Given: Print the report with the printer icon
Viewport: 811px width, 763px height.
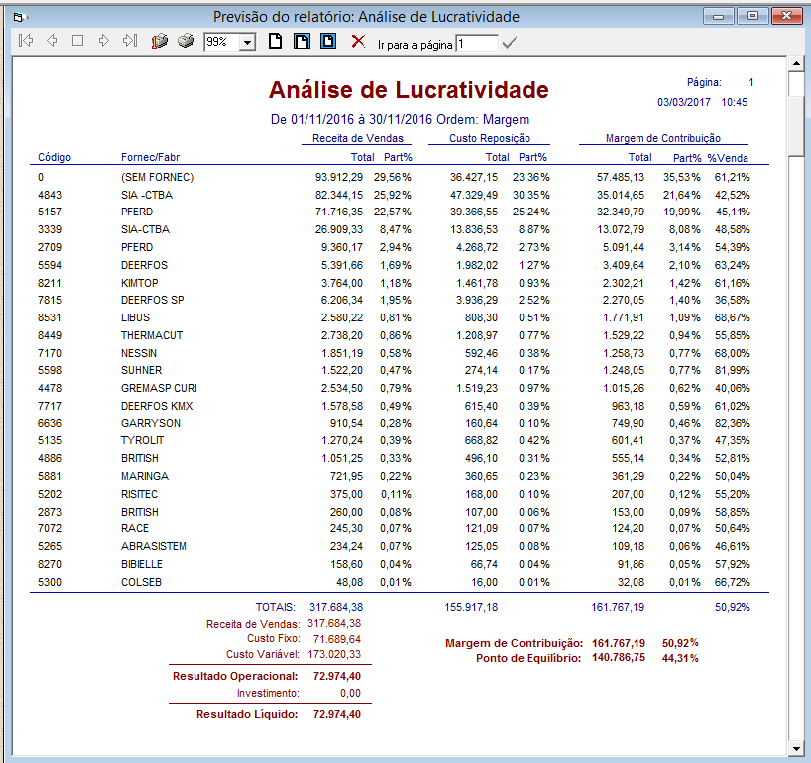Looking at the screenshot, I should pos(186,41).
